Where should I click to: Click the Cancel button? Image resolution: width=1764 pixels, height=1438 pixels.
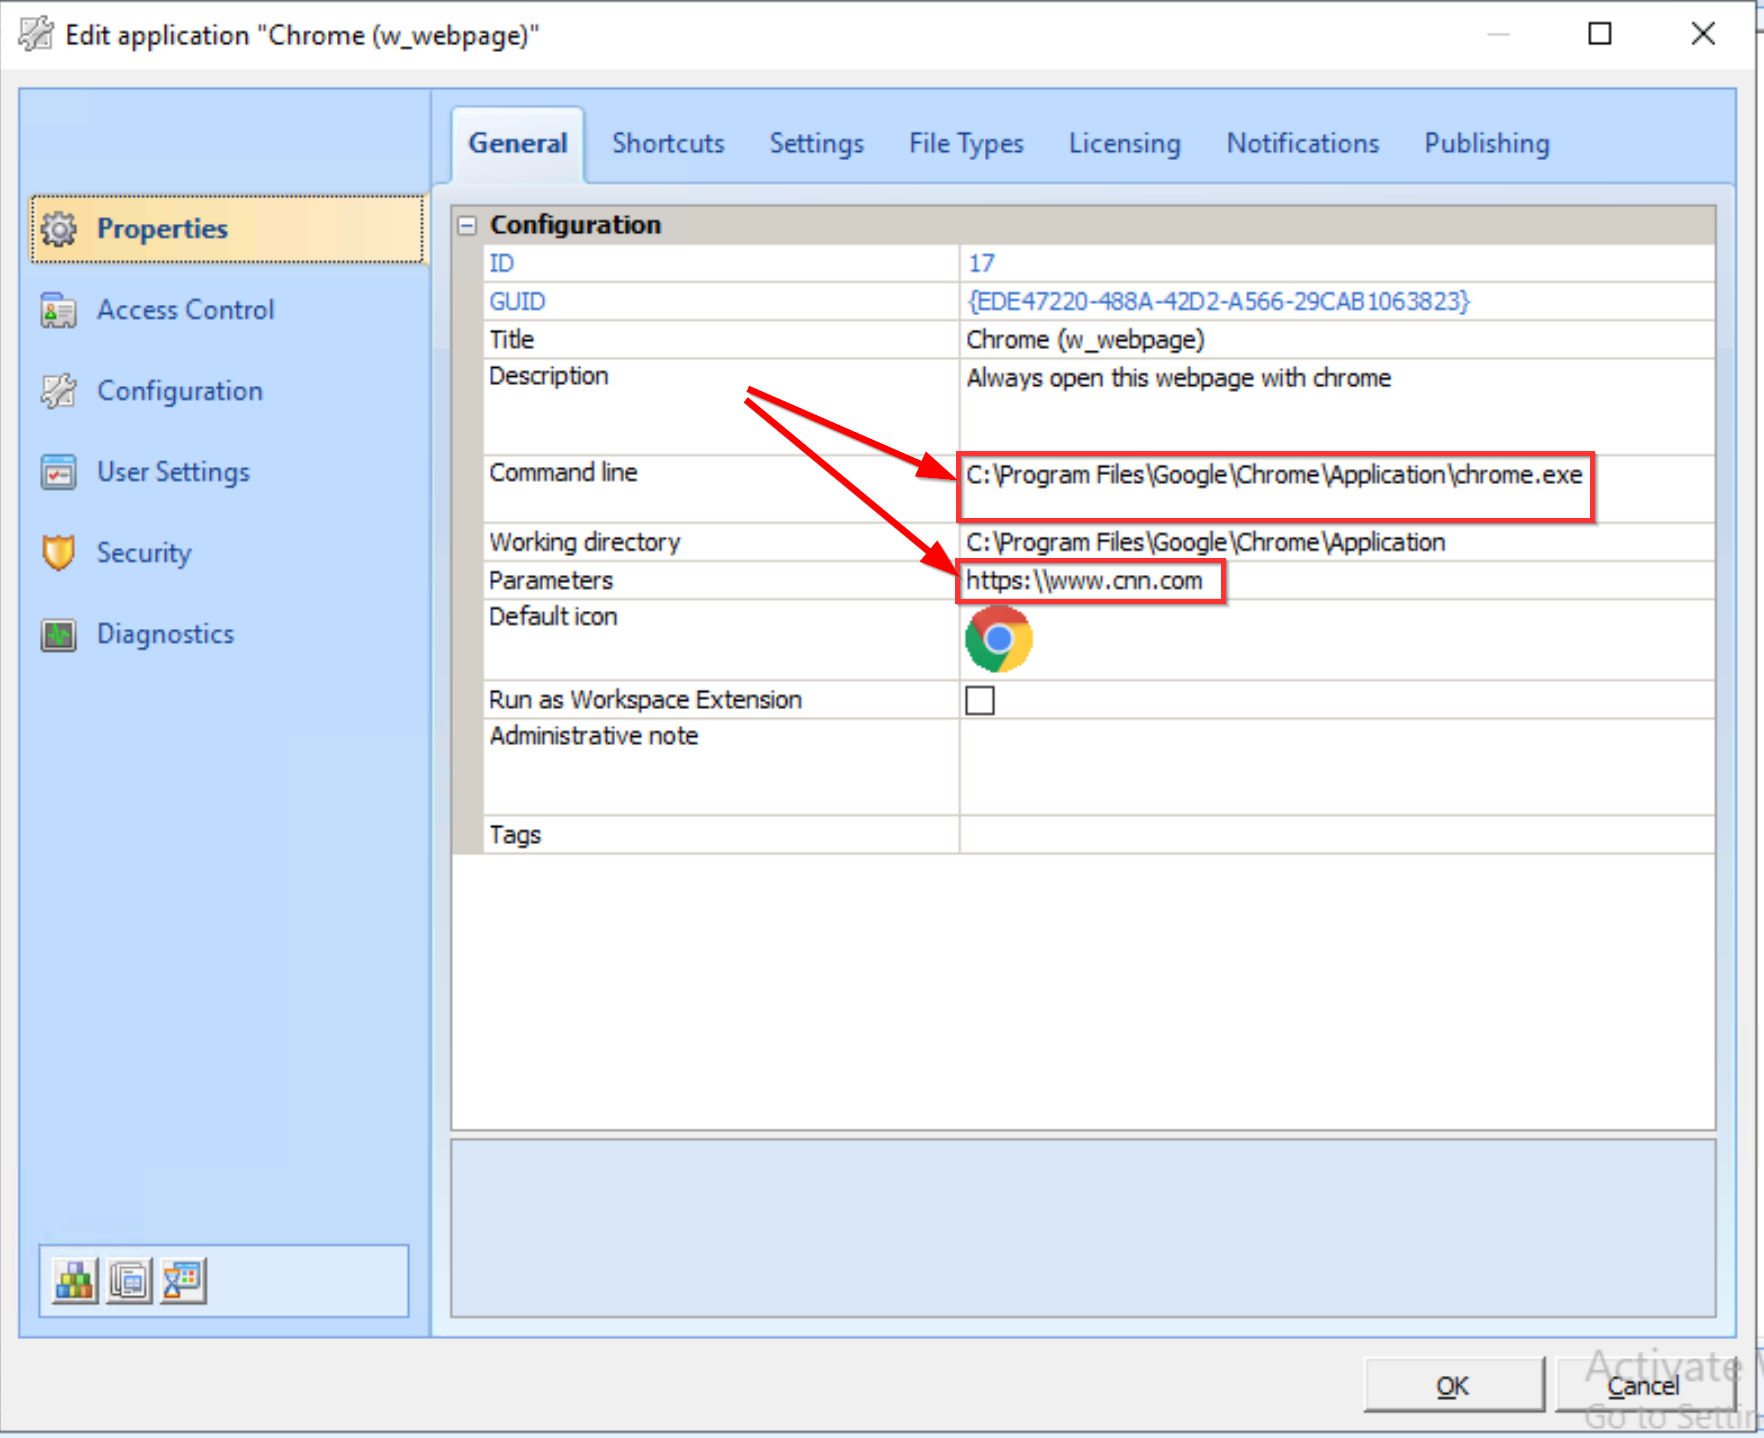1641,1386
